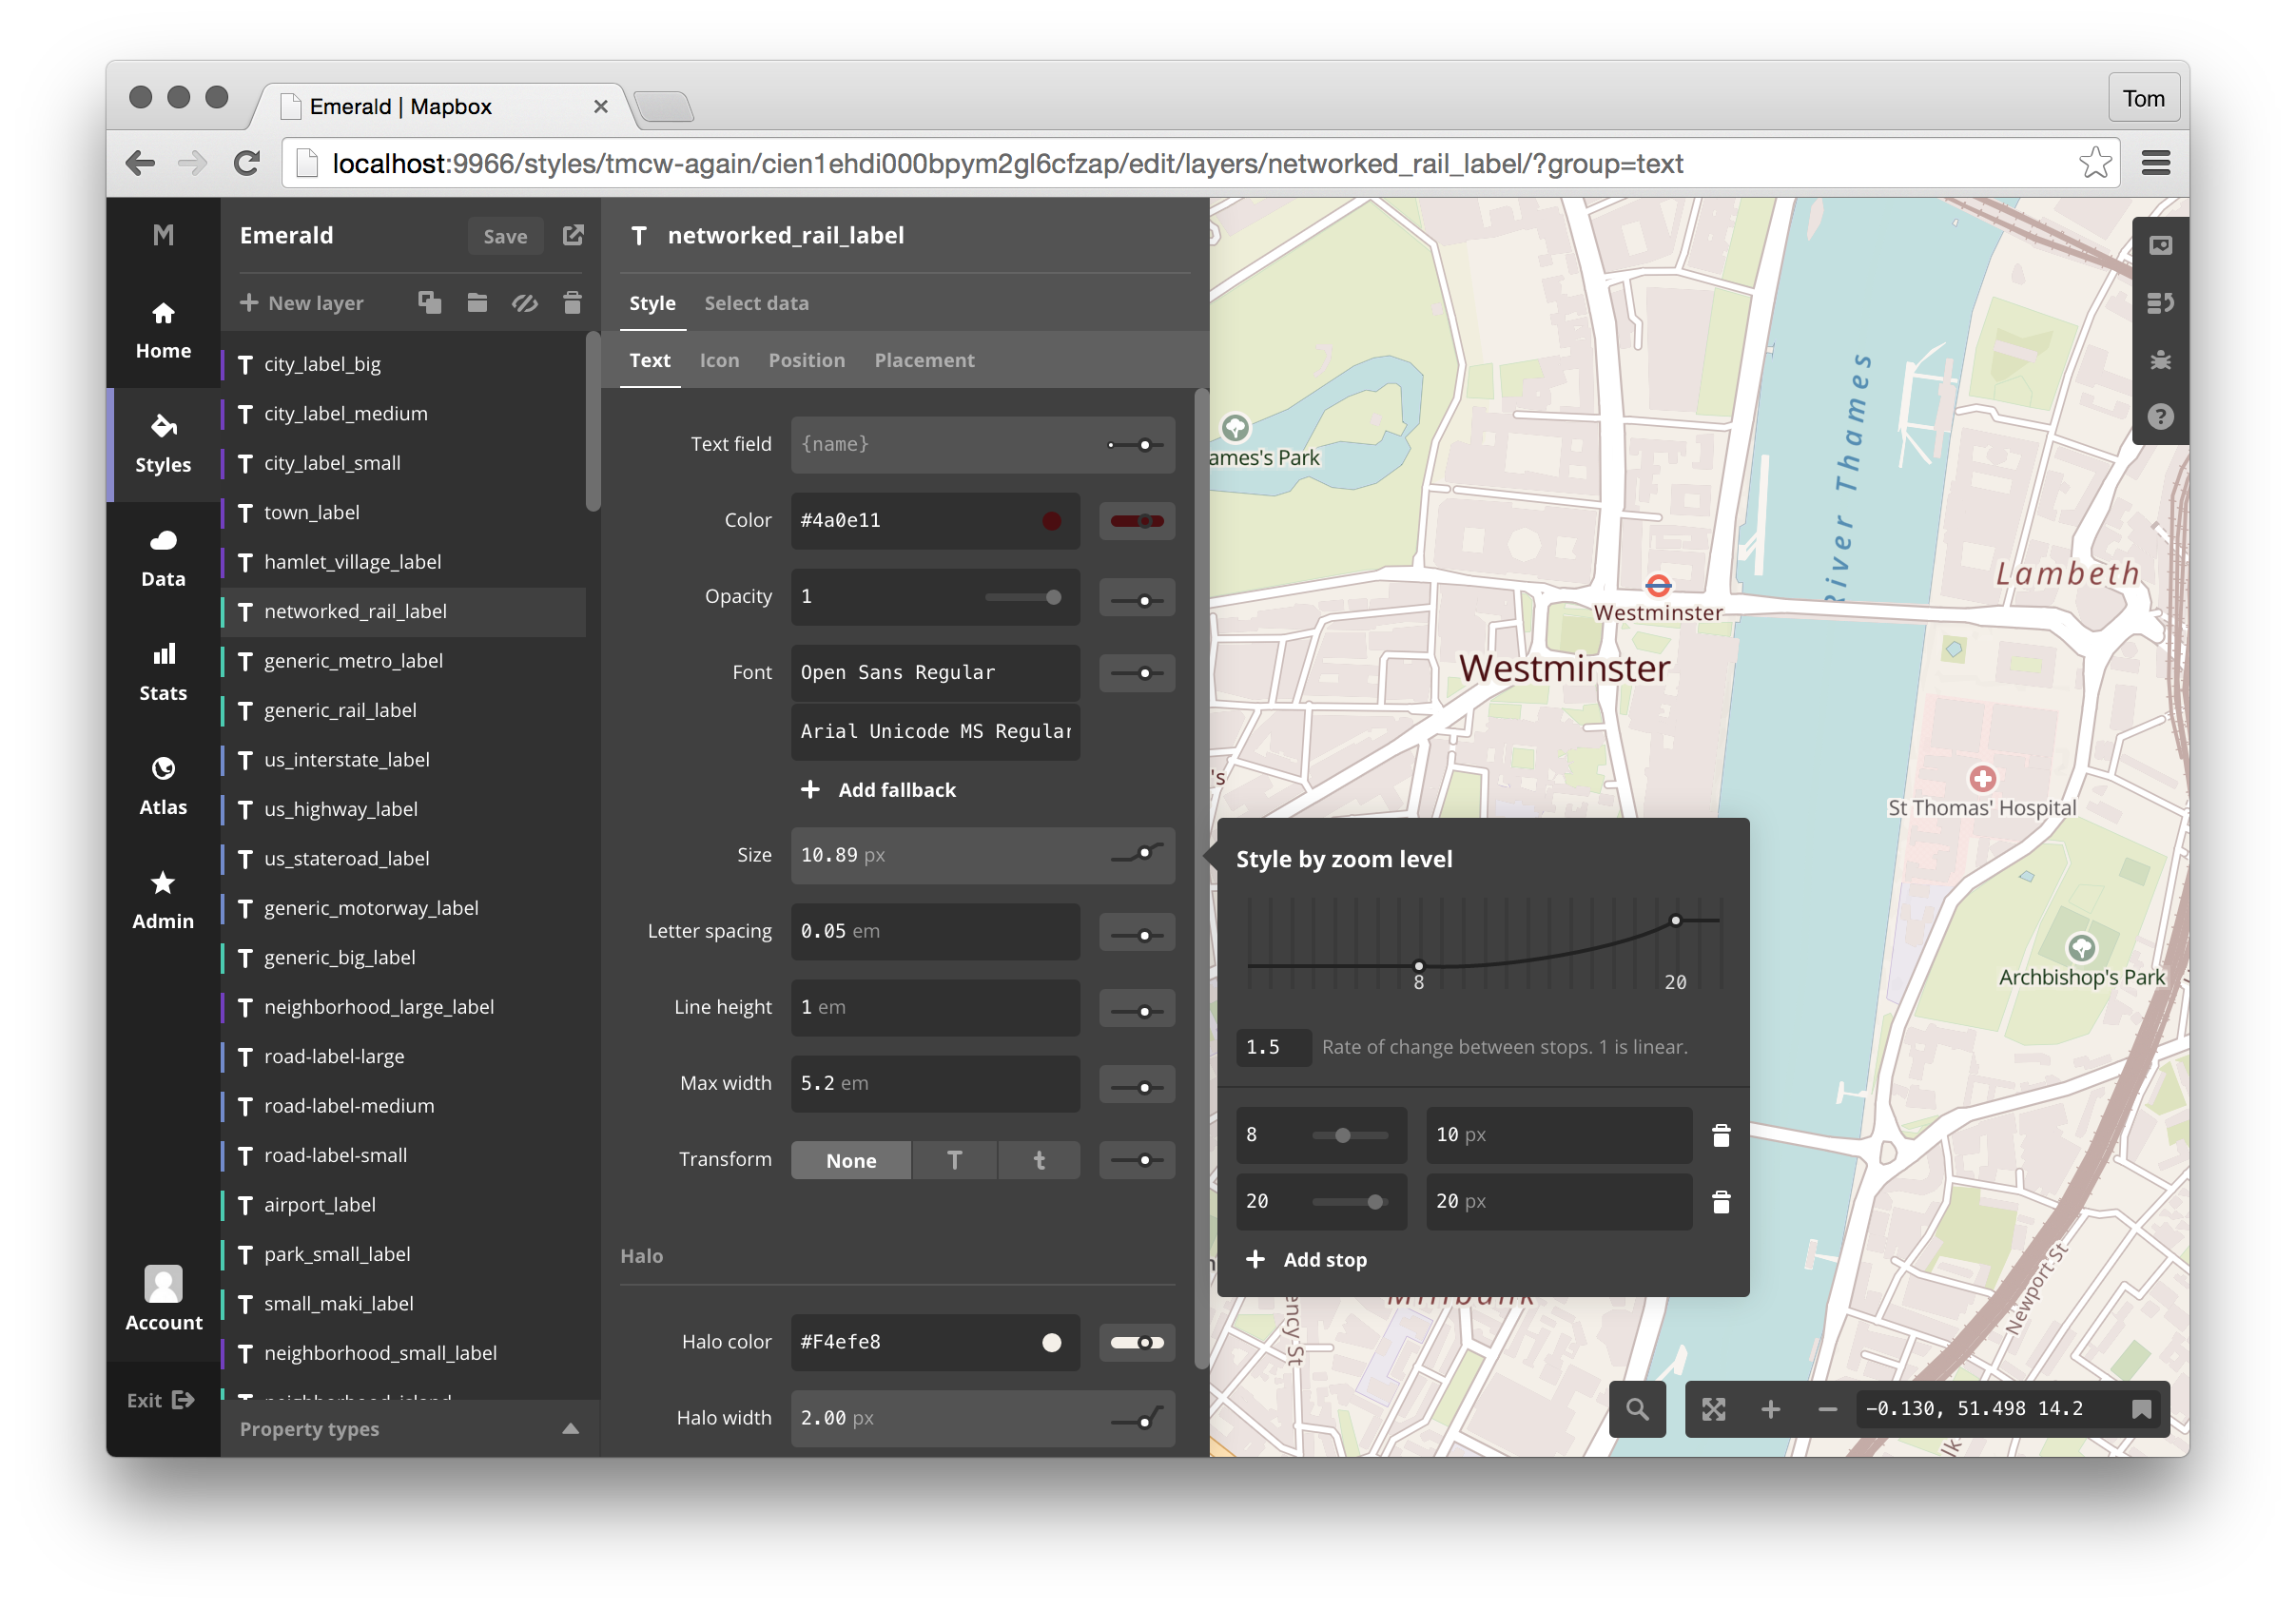The image size is (2296, 1609).
Task: Click the hide layer visibility icon
Action: pyautogui.click(x=525, y=302)
